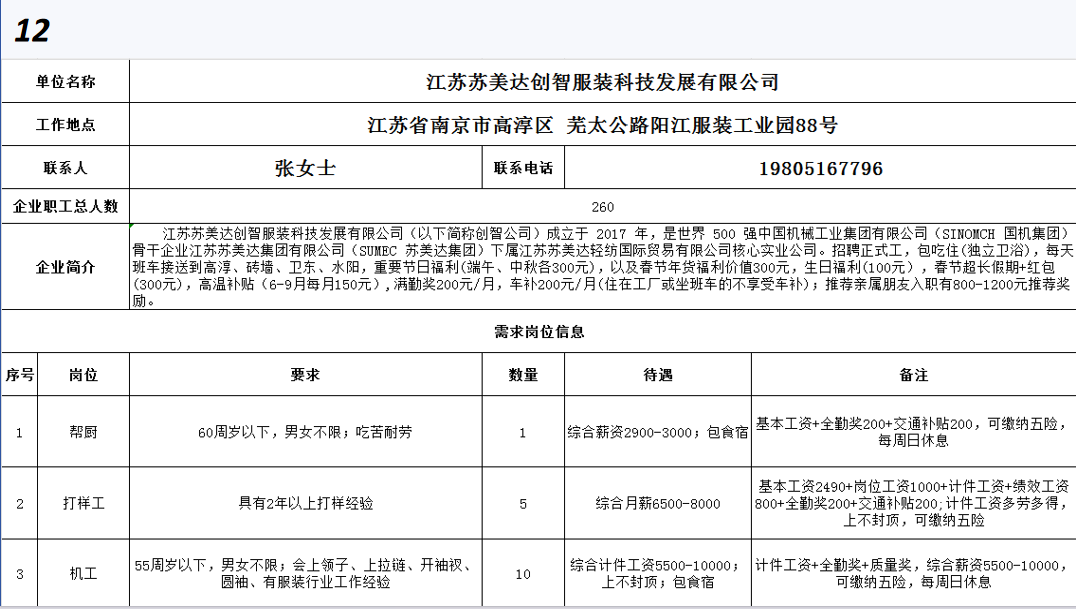This screenshot has width=1076, height=609.
Task: Click the green error indicator in 企业简介 text
Action: click(133, 228)
